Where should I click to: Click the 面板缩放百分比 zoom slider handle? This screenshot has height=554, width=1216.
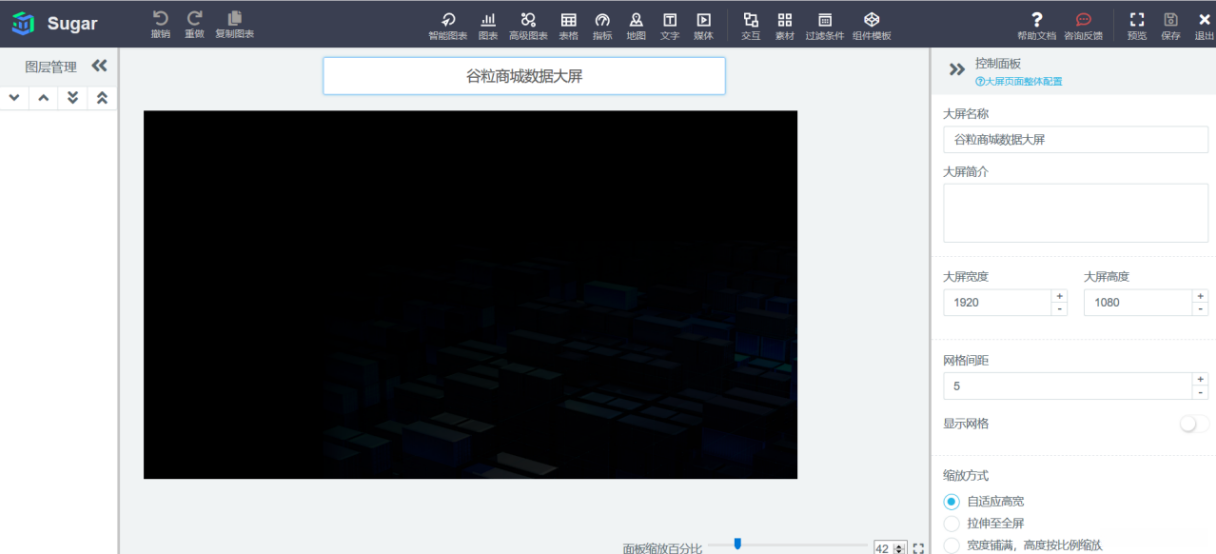(x=737, y=543)
